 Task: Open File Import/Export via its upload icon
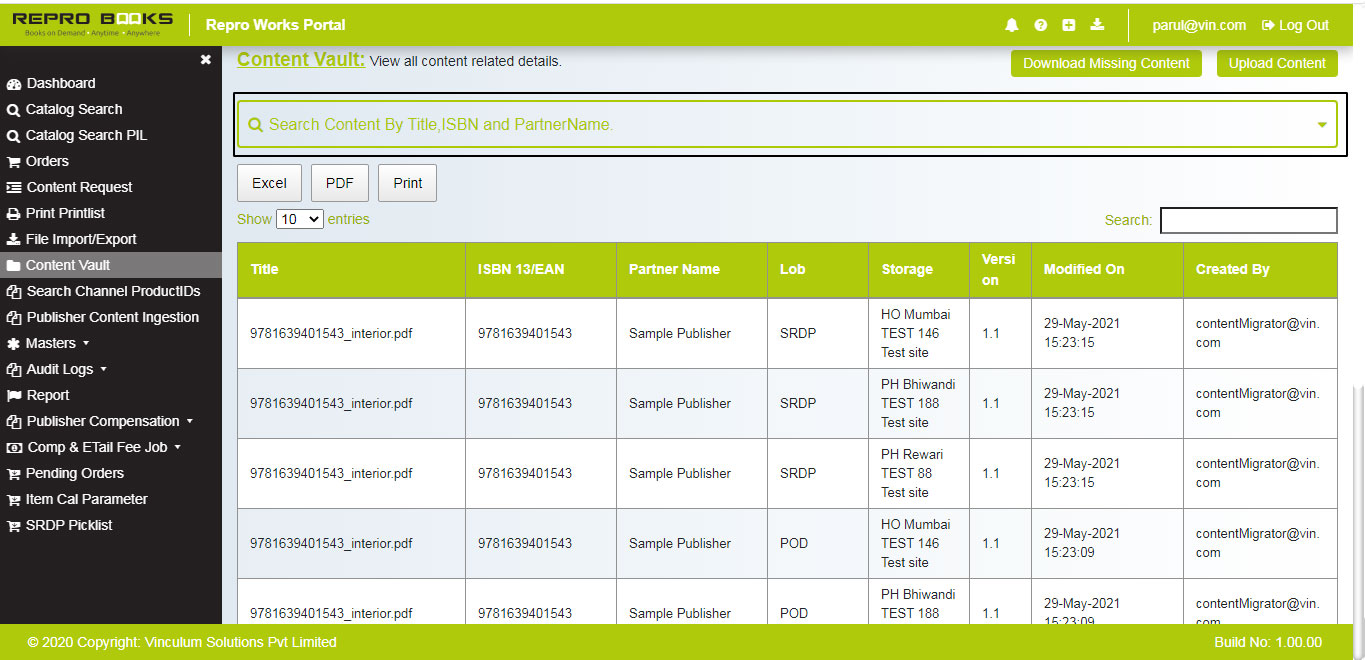(12, 239)
